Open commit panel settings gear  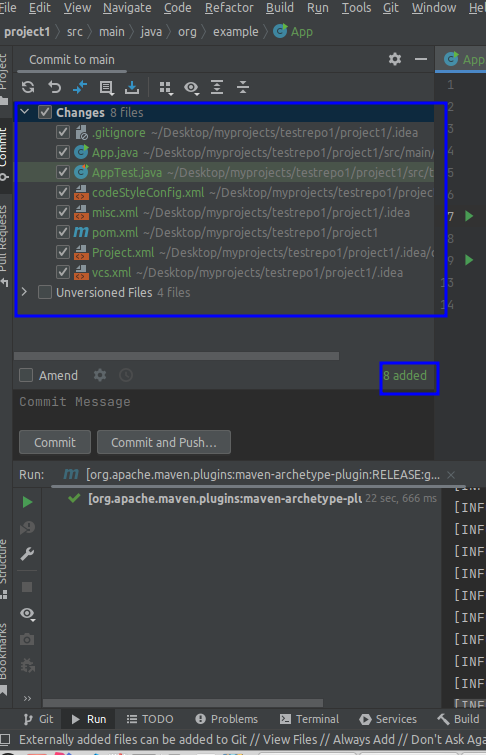click(x=395, y=59)
